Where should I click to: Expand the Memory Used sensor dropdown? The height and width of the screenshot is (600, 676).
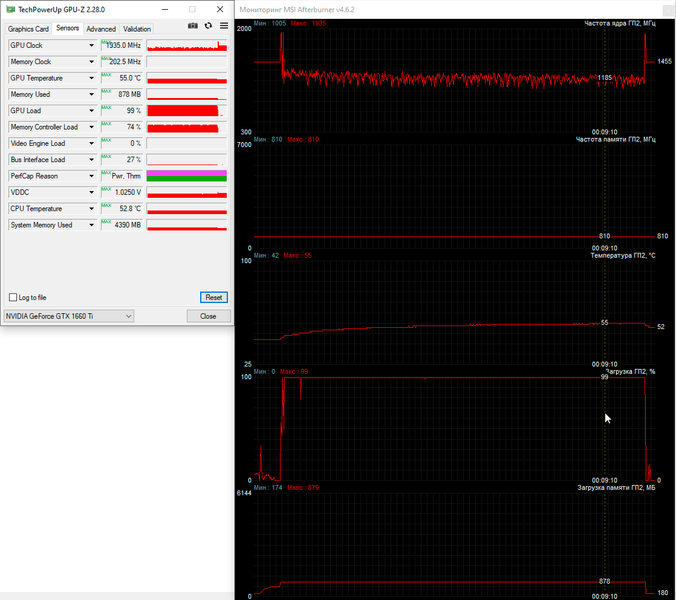coord(91,94)
